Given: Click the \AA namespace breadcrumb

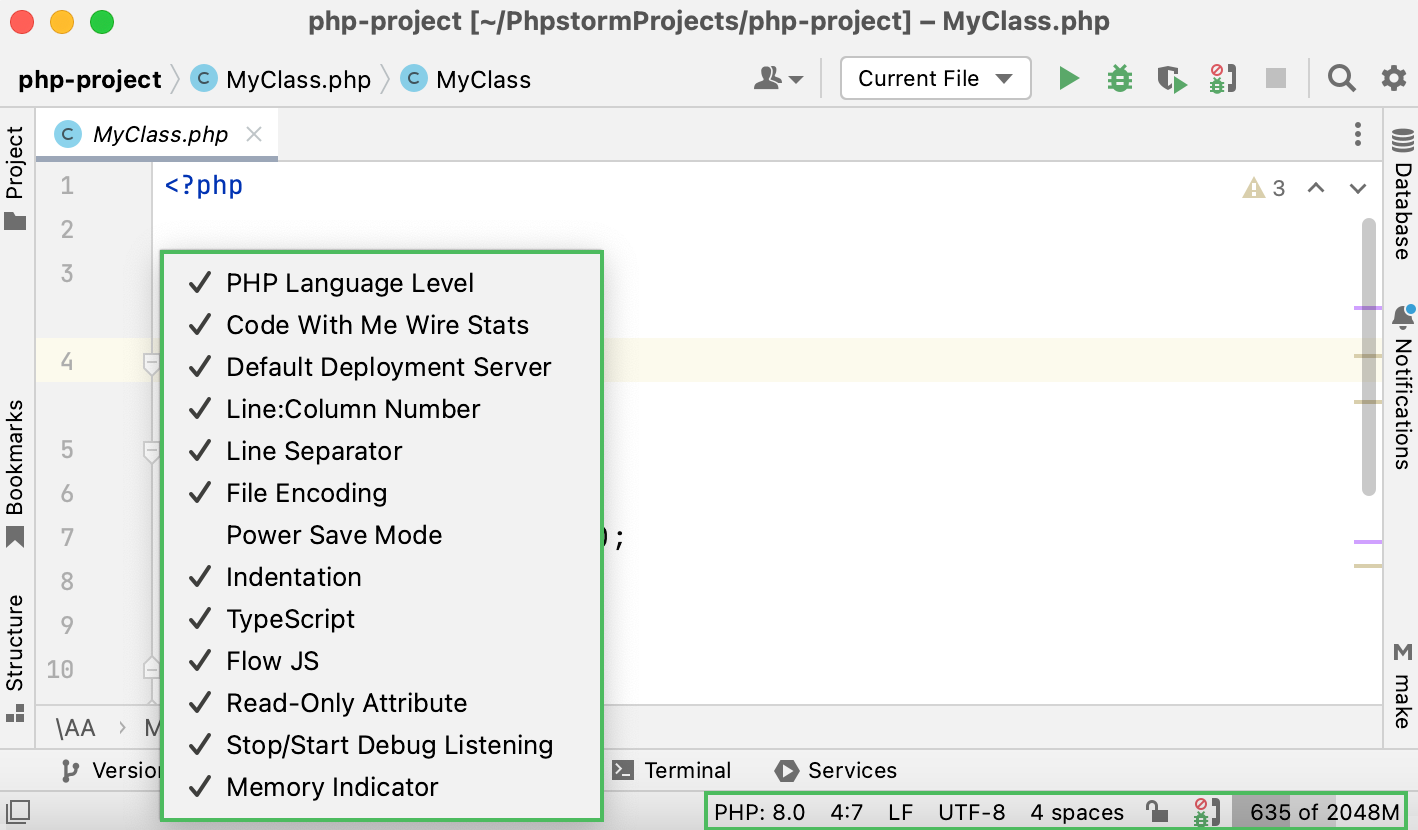Looking at the screenshot, I should [76, 727].
